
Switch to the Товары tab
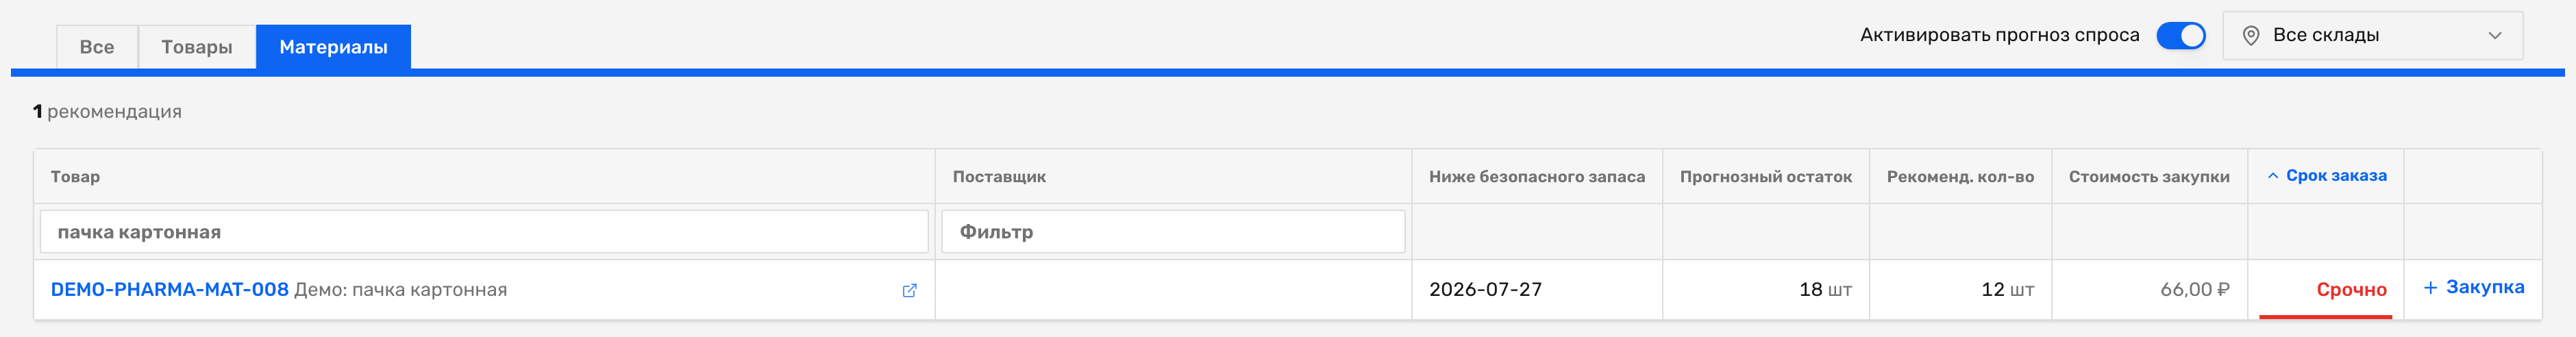pyautogui.click(x=197, y=47)
